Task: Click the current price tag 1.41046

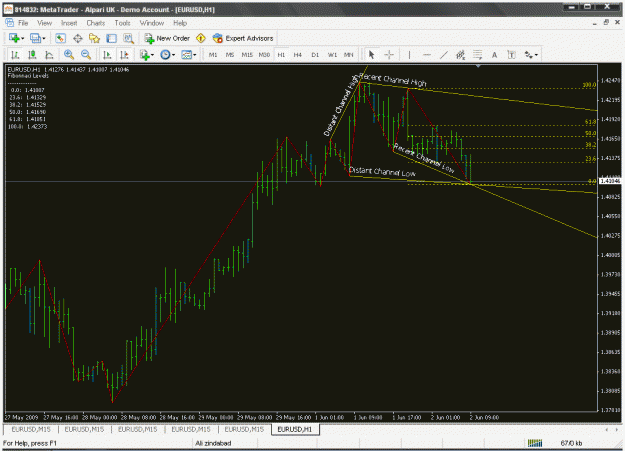Action: pos(610,181)
